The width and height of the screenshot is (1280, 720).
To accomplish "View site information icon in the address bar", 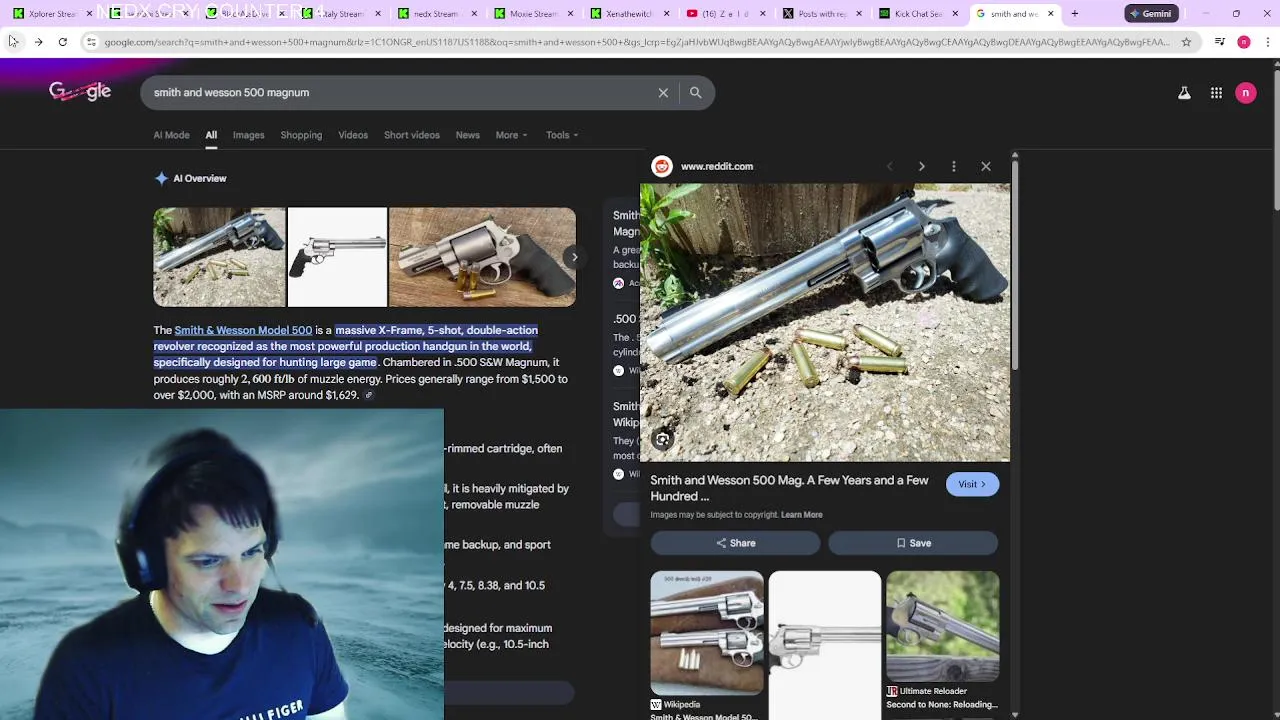I will coord(91,42).
